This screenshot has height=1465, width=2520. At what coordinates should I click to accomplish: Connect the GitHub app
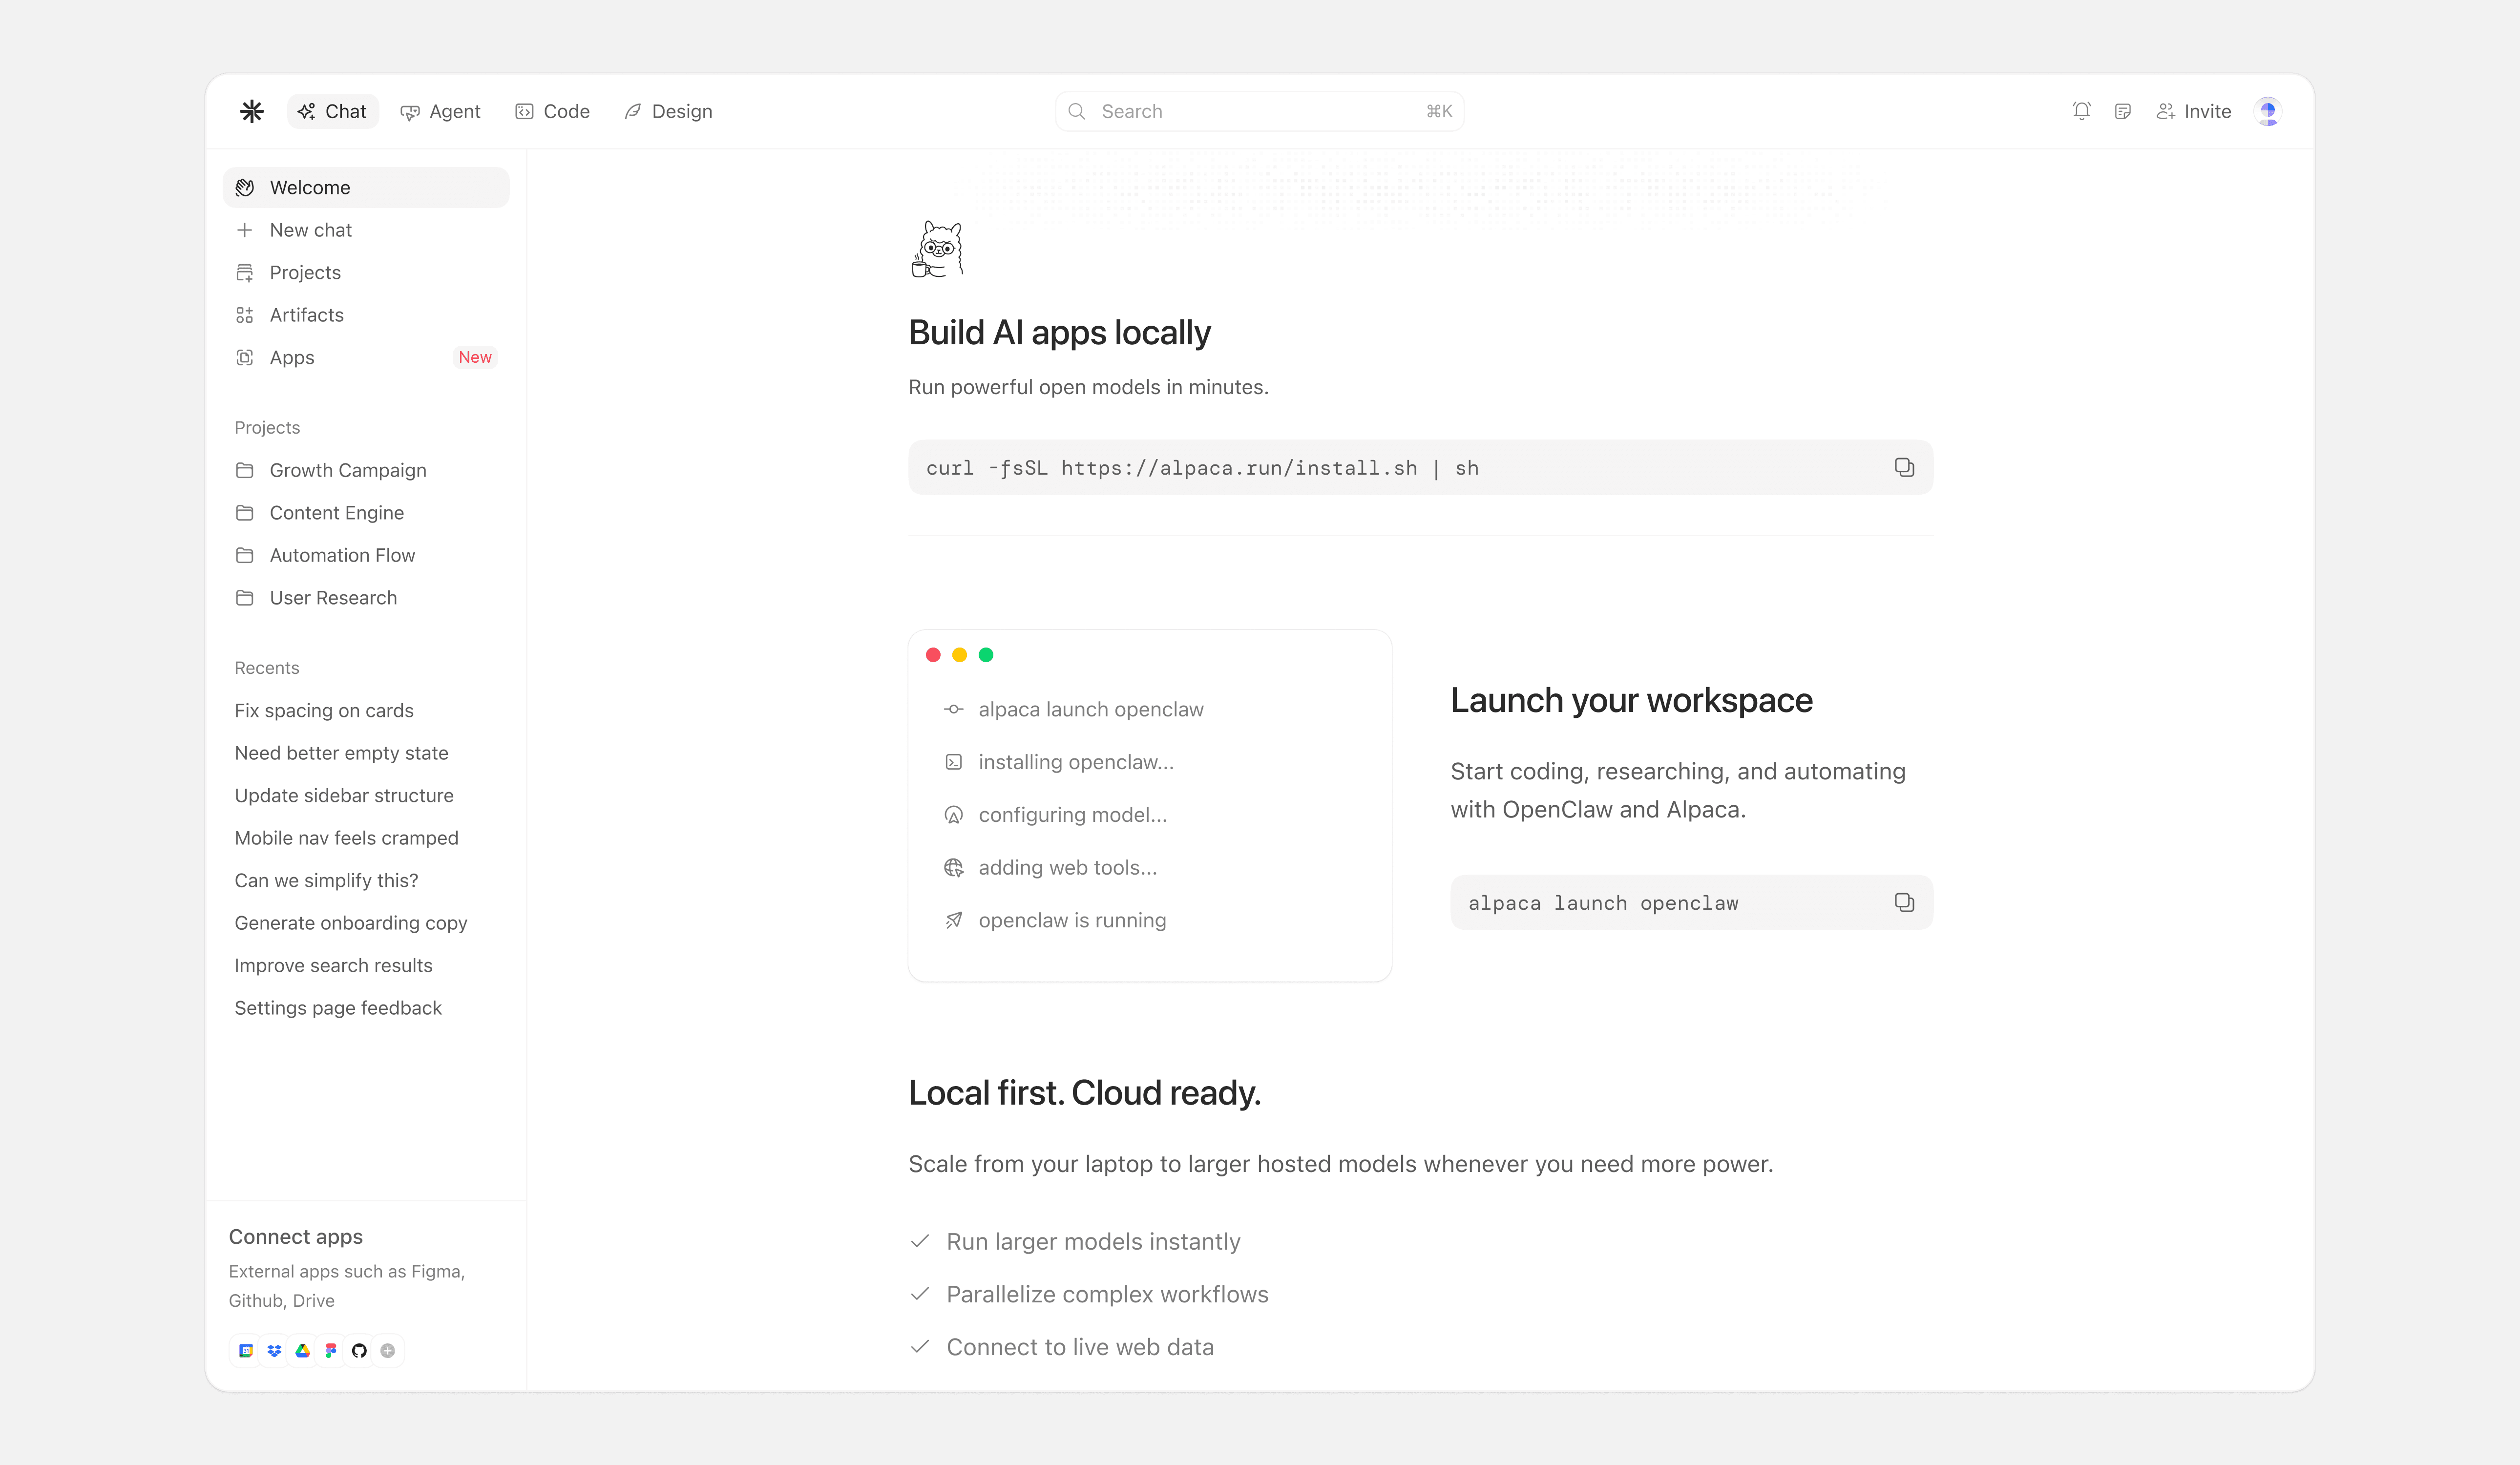(x=359, y=1350)
